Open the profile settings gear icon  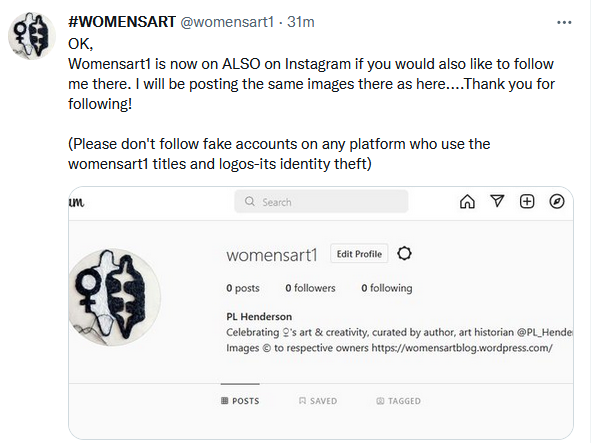pyautogui.click(x=404, y=254)
